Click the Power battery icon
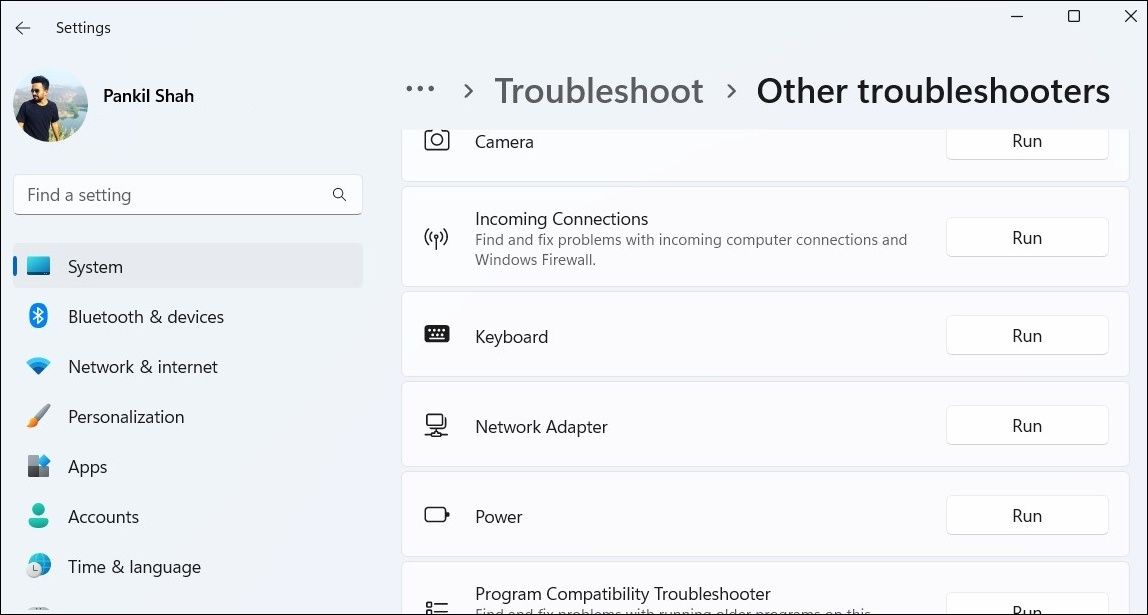This screenshot has height=615, width=1148. 437,514
